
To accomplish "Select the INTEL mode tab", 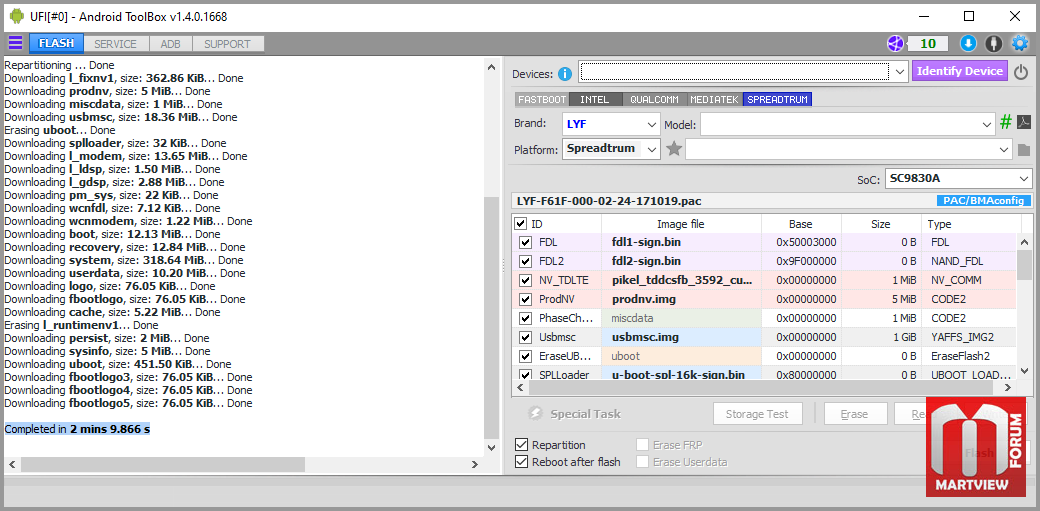I will pyautogui.click(x=594, y=100).
